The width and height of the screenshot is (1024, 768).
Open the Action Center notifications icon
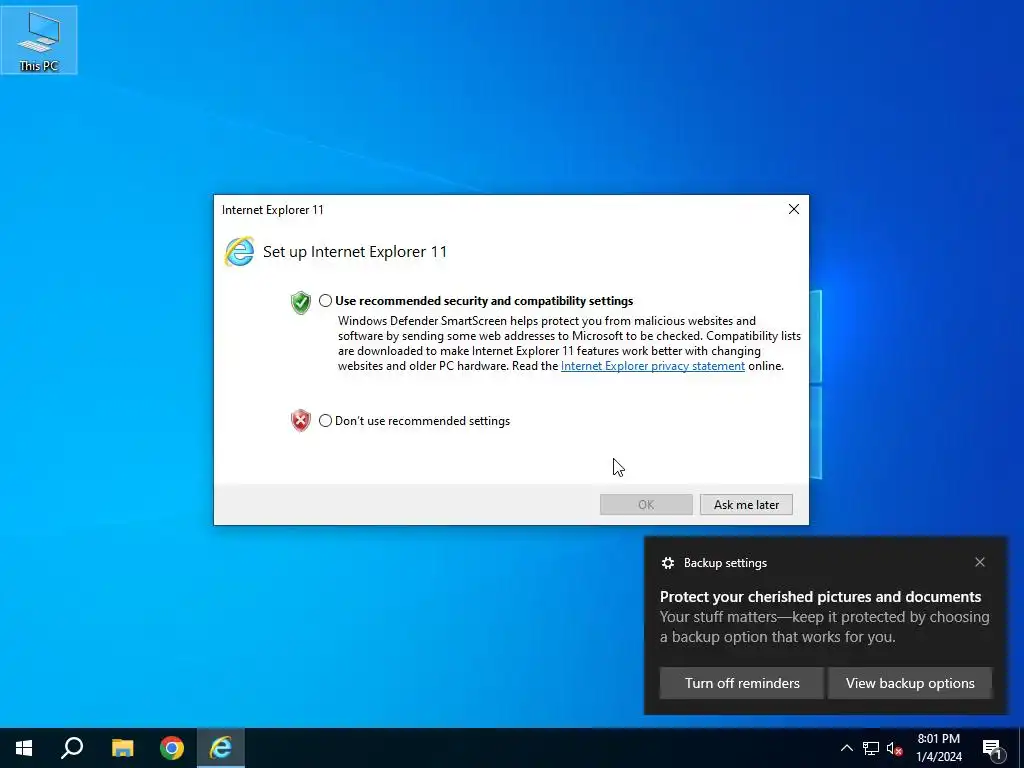[992, 749]
